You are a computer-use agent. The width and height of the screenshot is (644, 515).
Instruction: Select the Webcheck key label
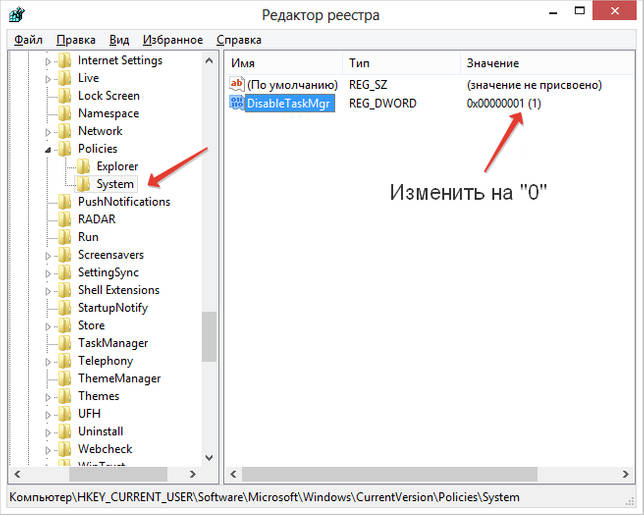(x=105, y=449)
